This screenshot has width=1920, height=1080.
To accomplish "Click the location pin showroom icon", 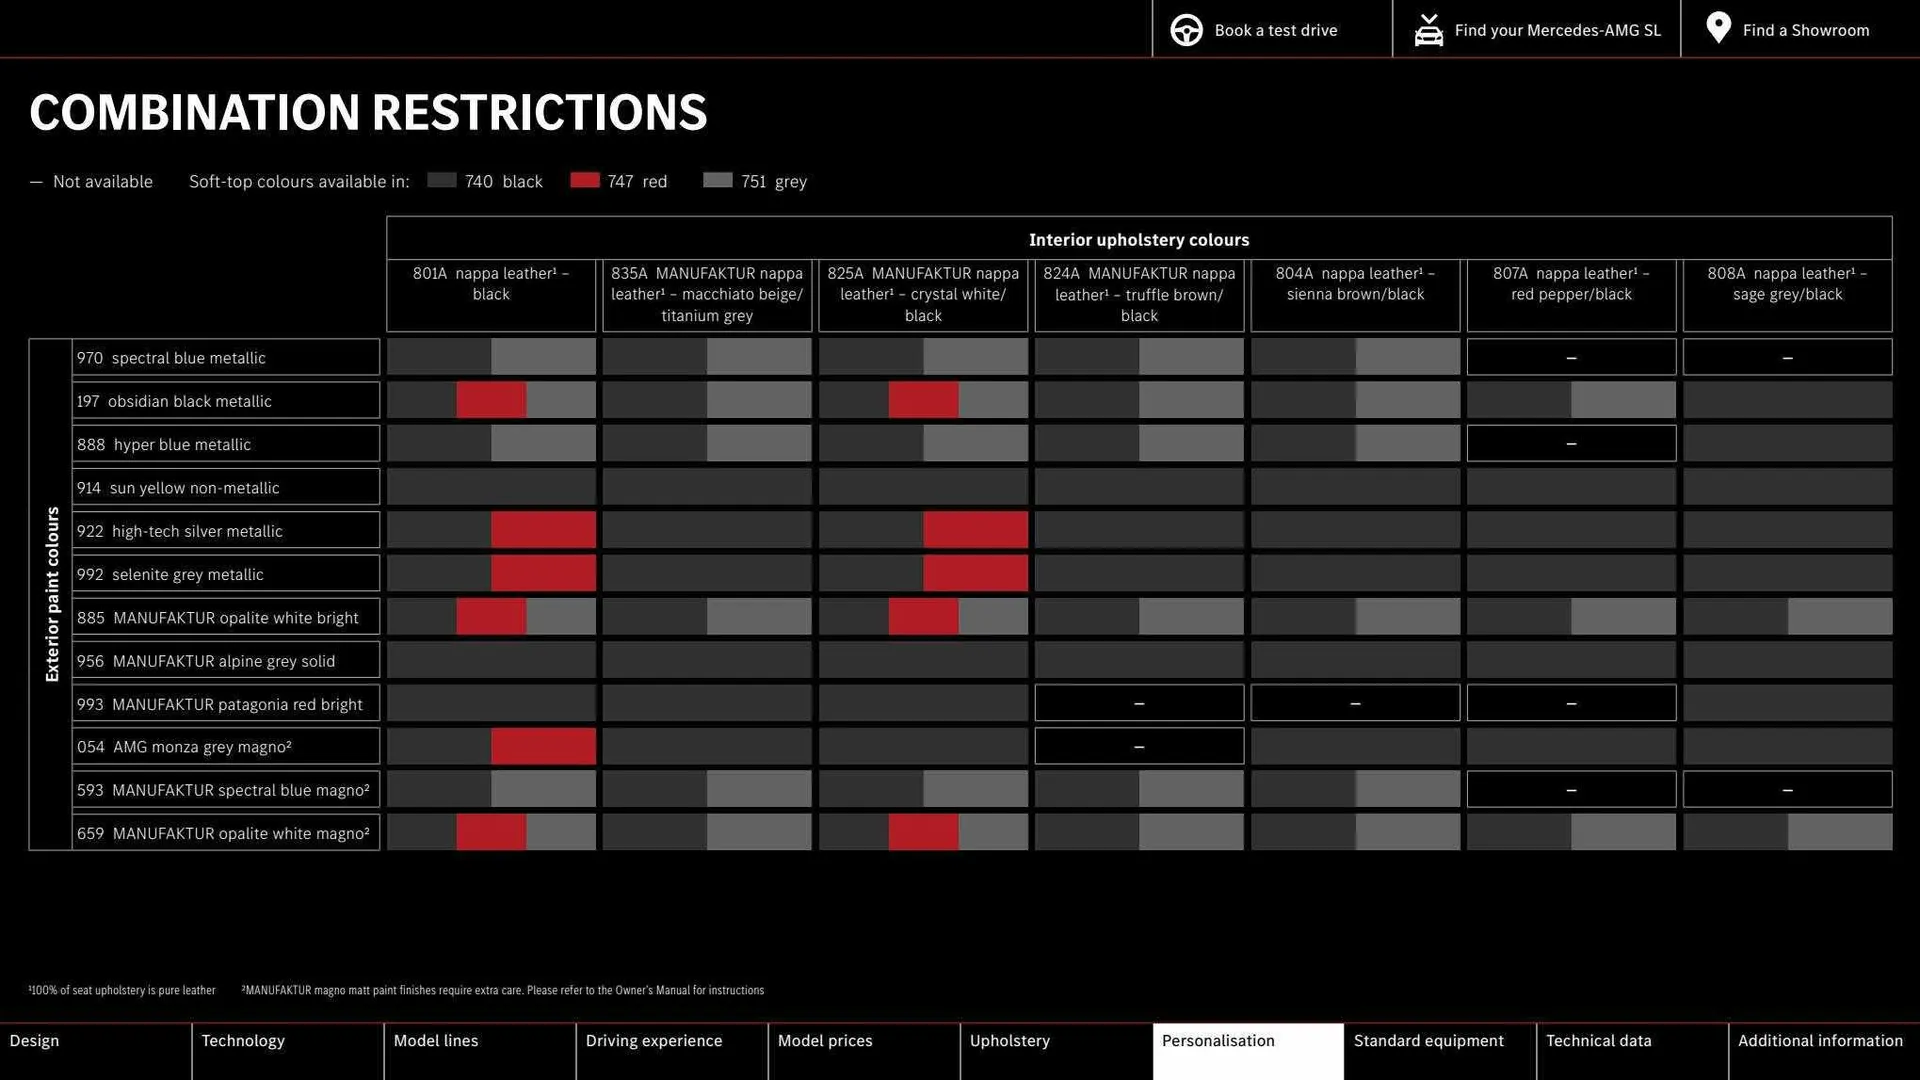I will tap(1718, 28).
